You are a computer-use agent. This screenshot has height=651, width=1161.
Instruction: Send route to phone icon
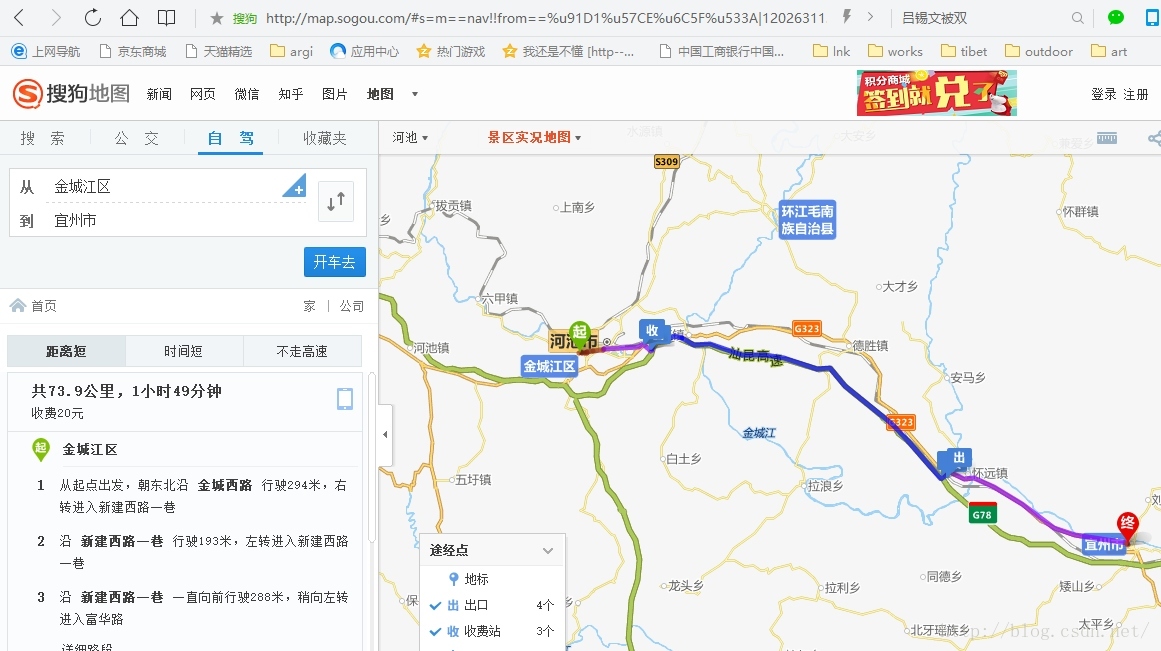coord(344,398)
